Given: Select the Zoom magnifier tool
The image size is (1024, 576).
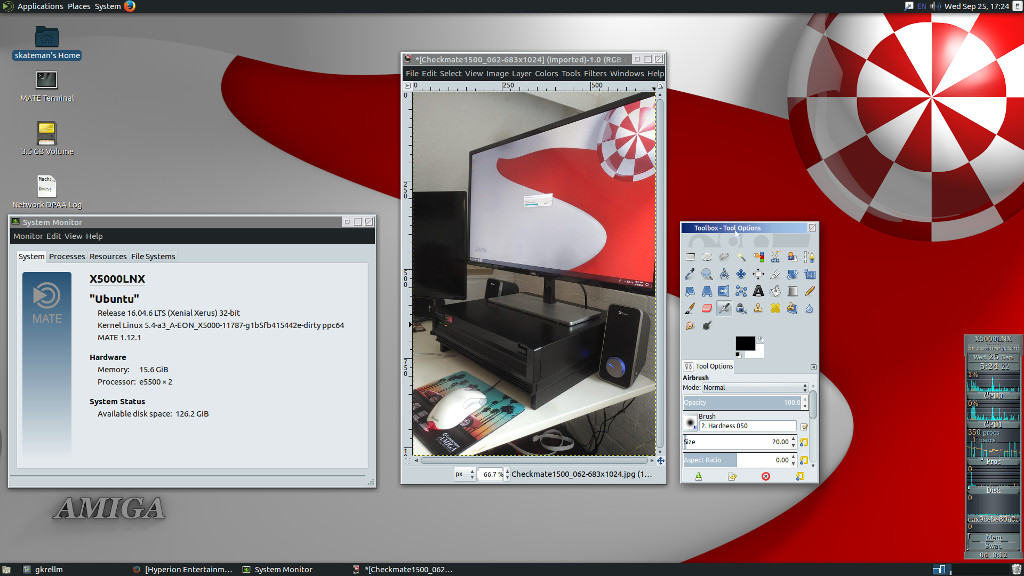Looking at the screenshot, I should 707,274.
